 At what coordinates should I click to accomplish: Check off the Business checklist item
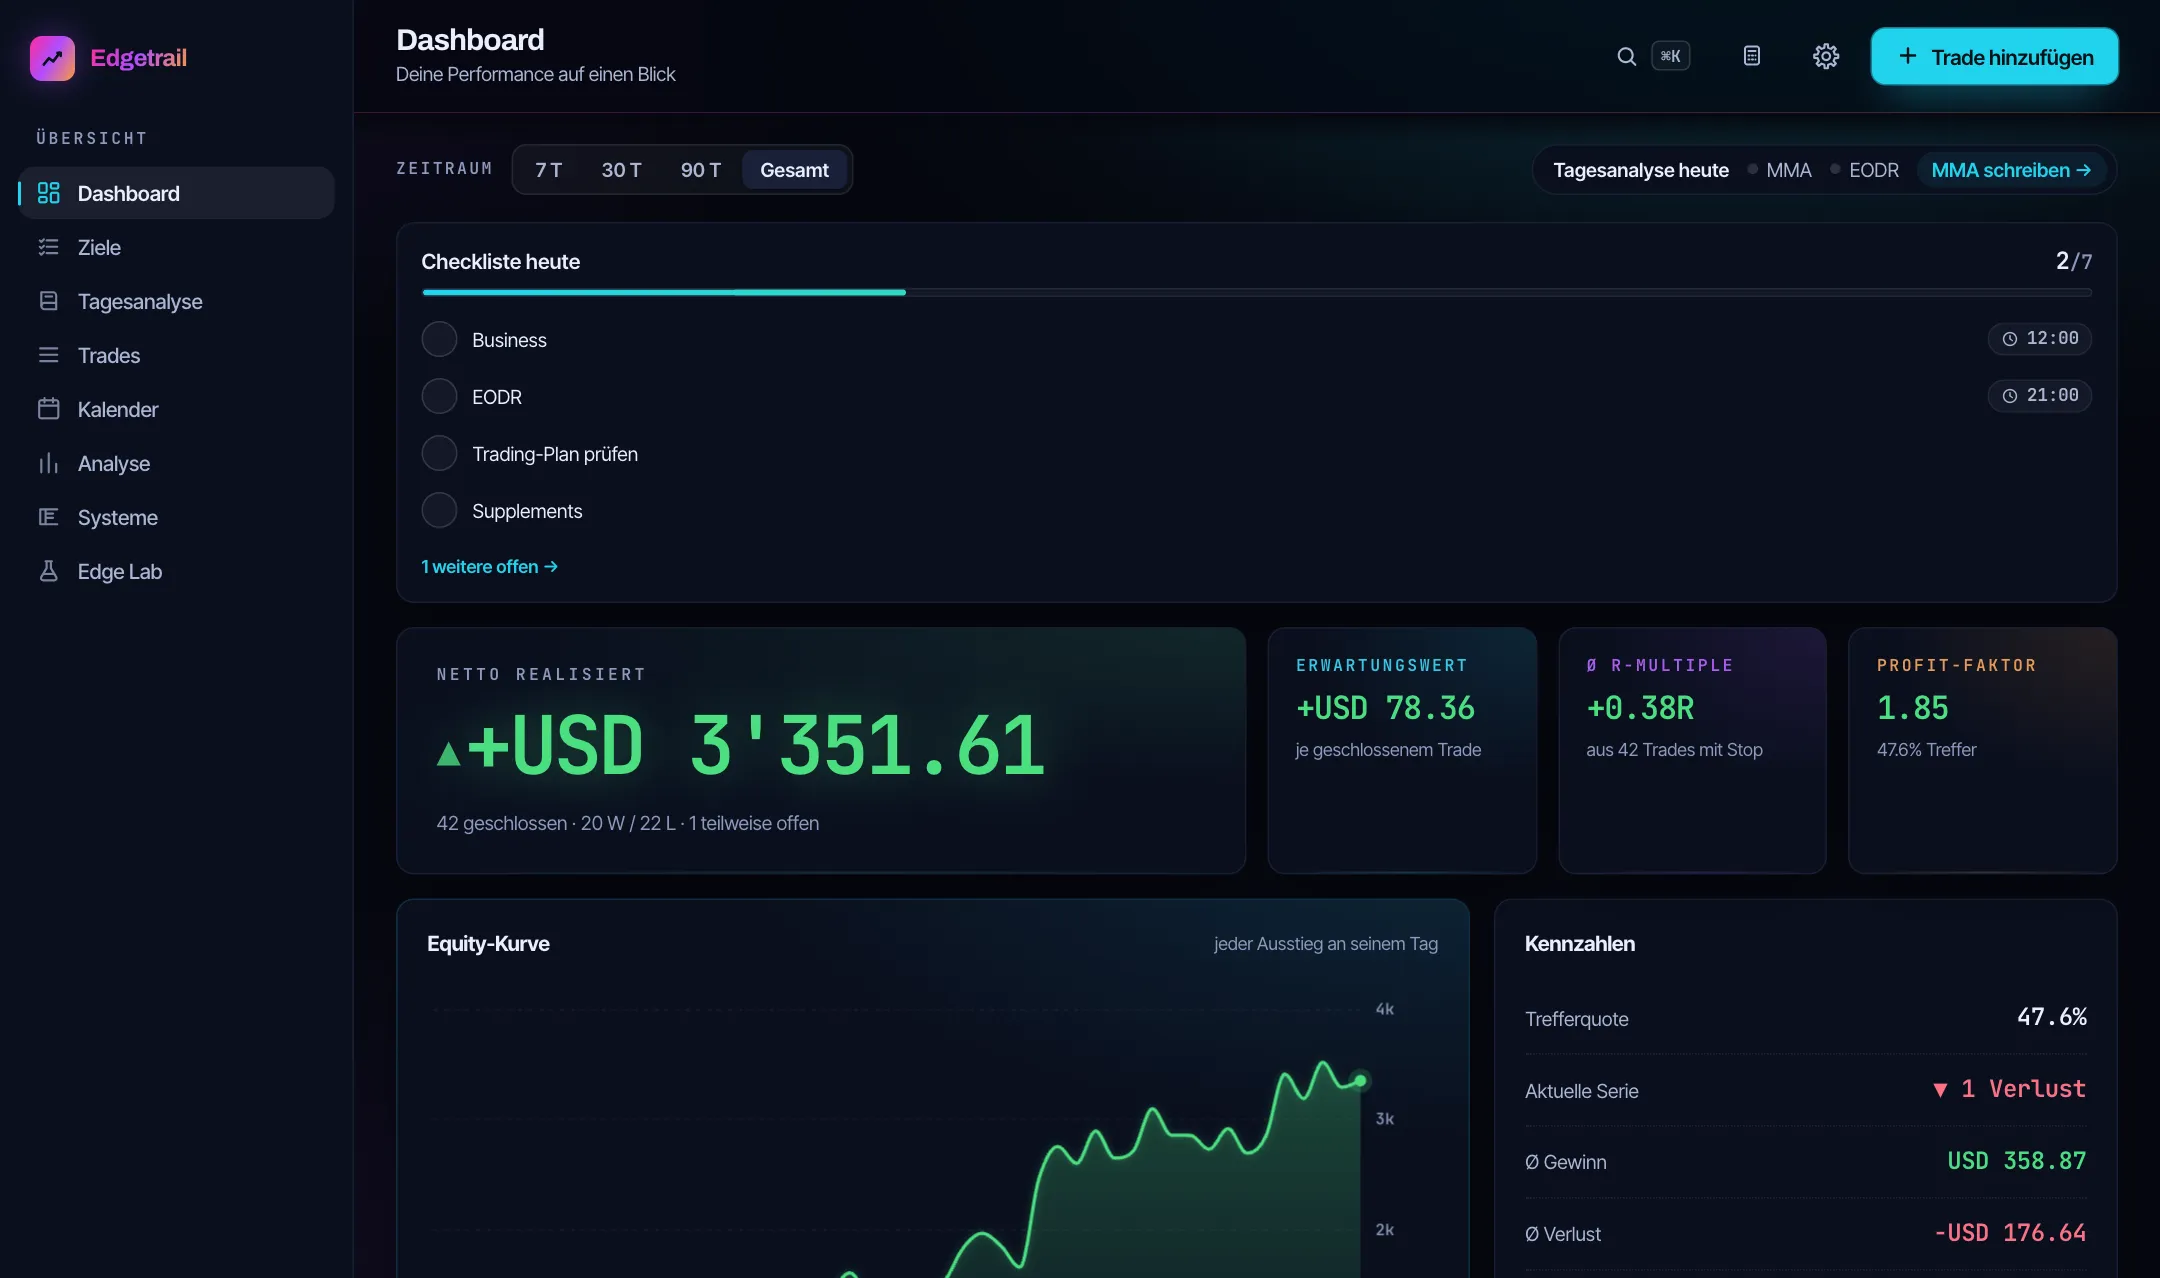coord(439,339)
